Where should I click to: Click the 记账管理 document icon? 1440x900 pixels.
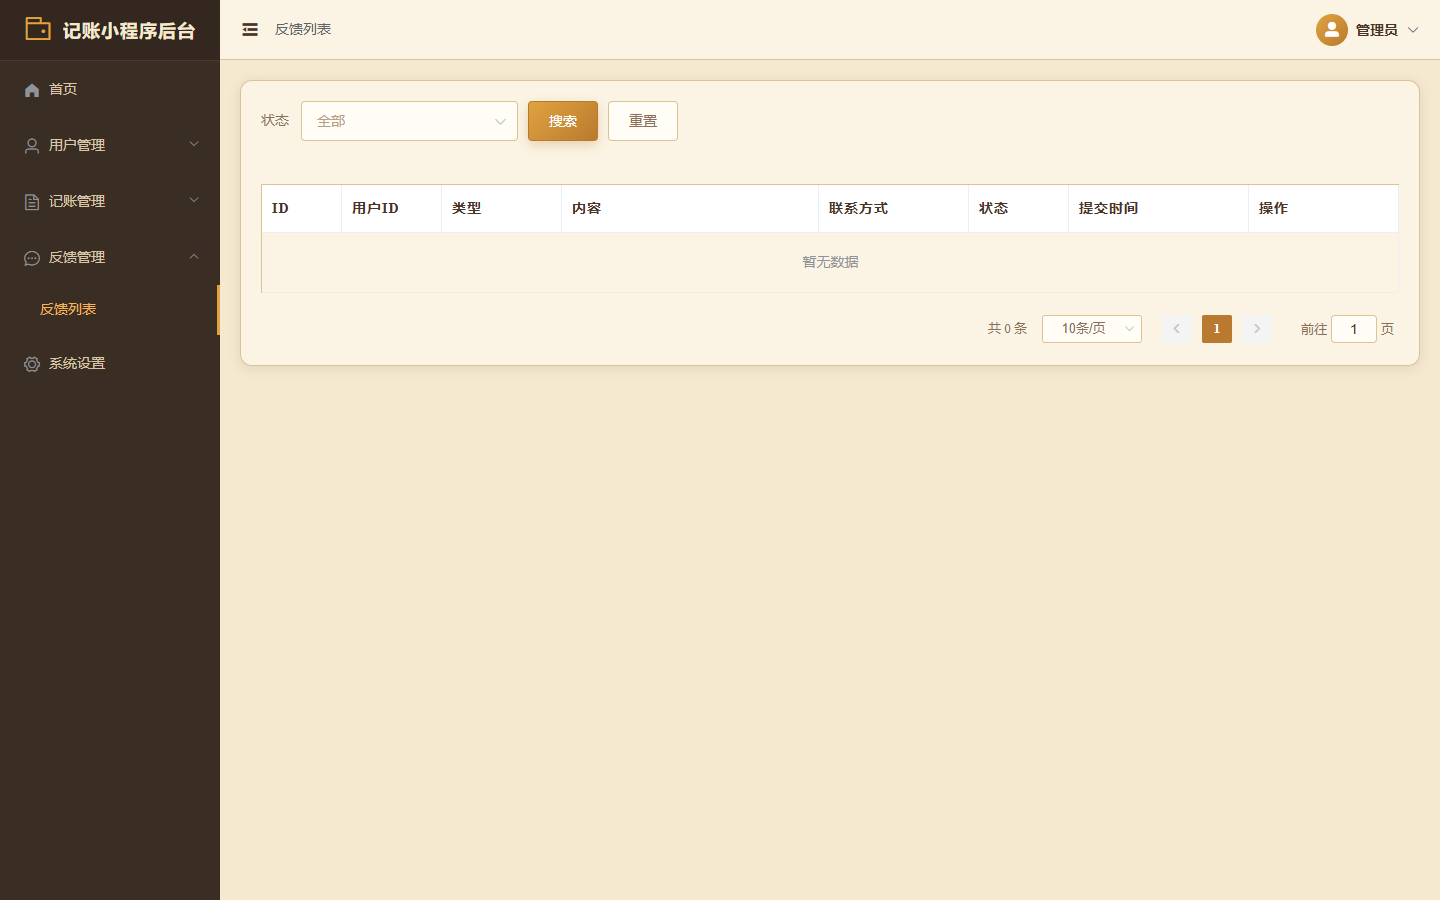(32, 202)
